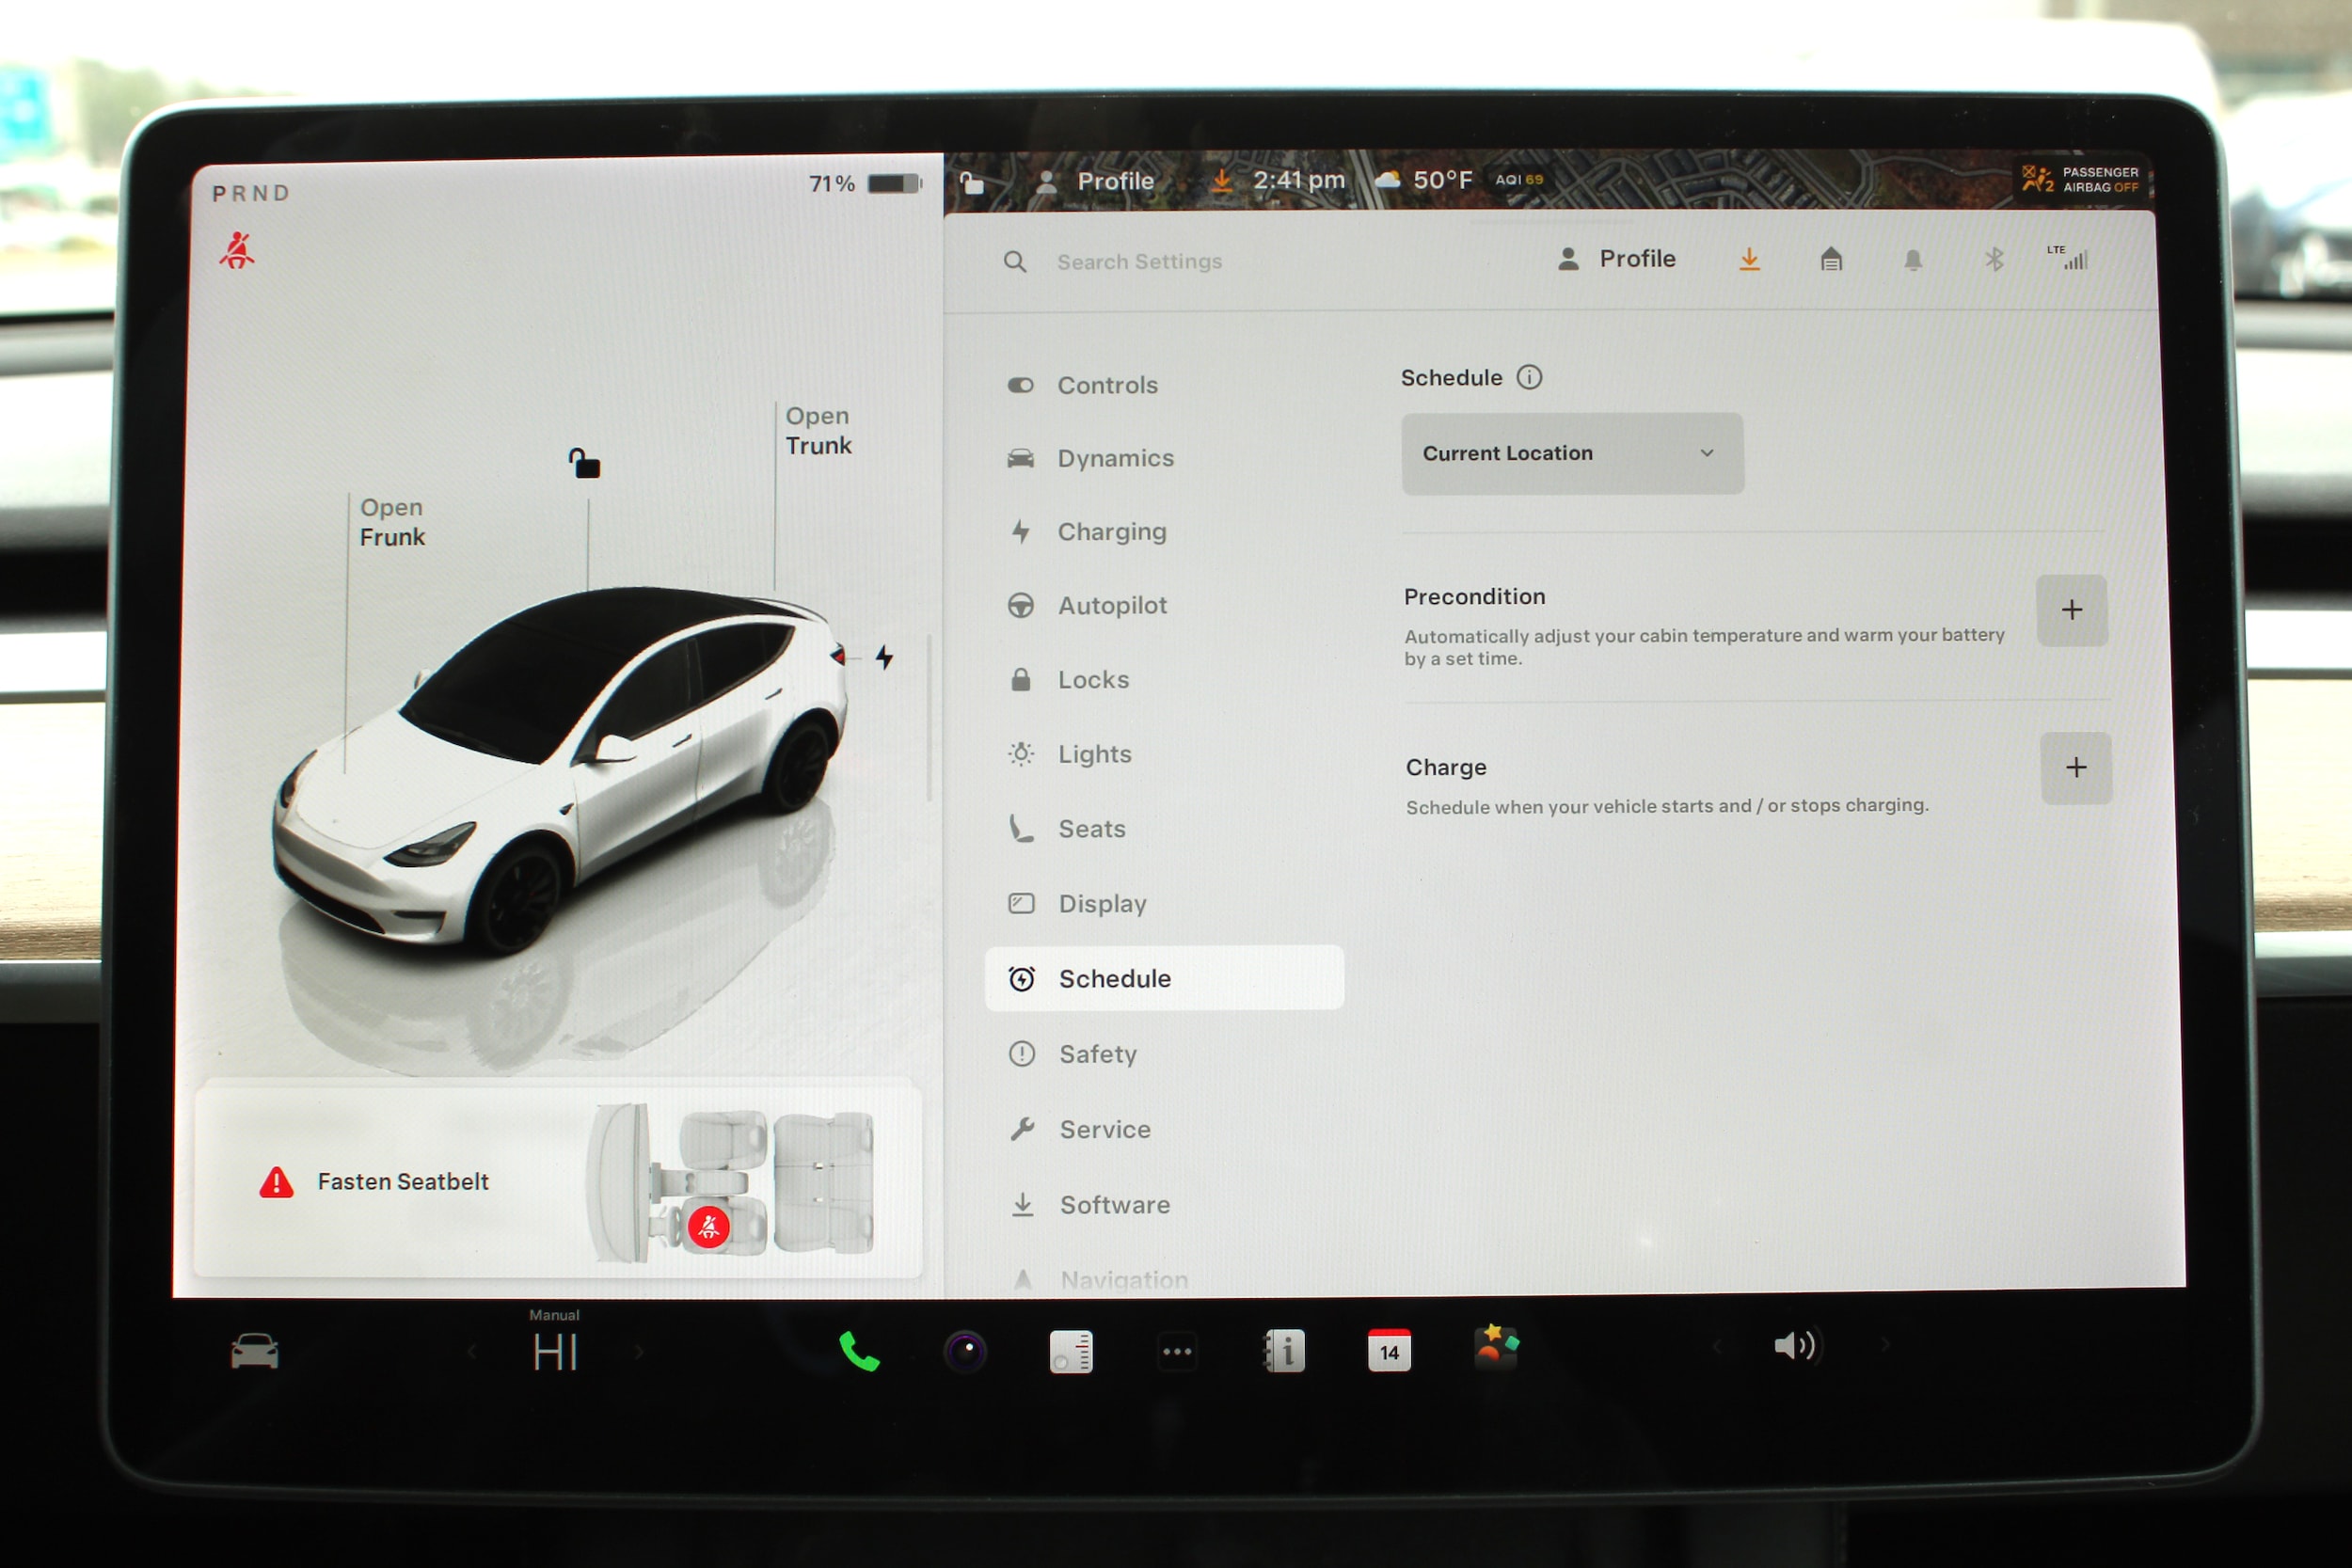
Task: Increase cabin temperature right arrow
Action: 640,1352
